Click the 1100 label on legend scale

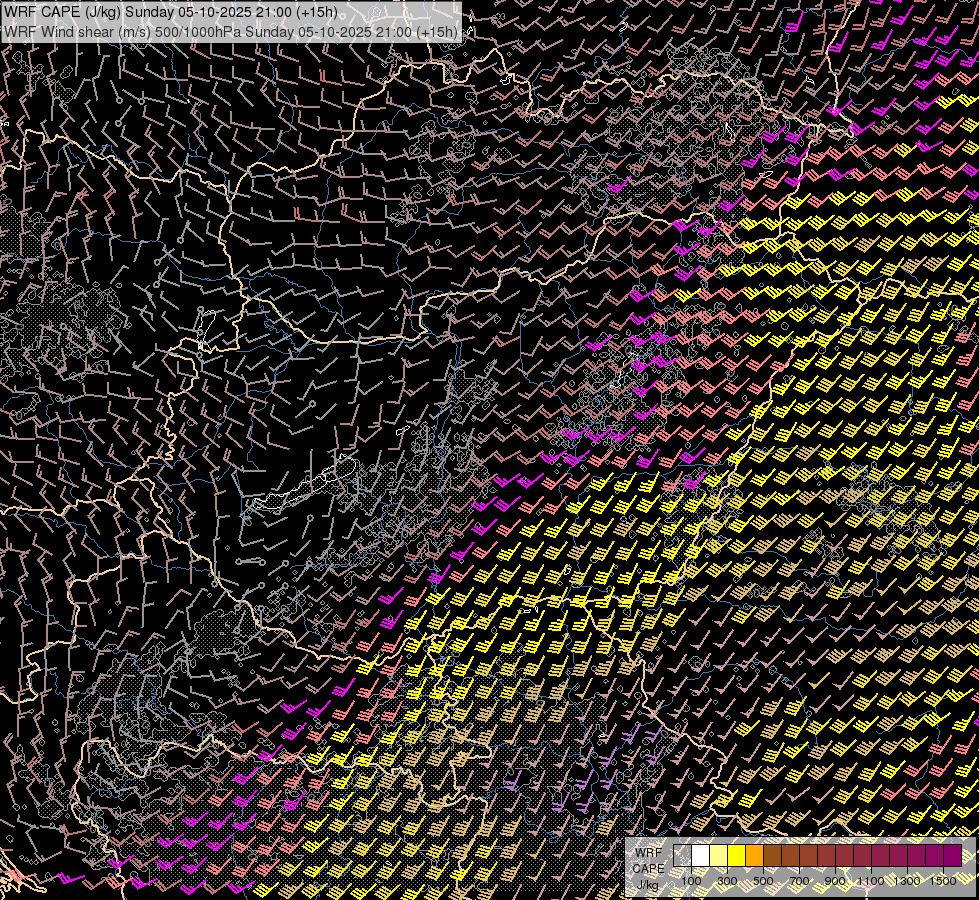(x=871, y=881)
